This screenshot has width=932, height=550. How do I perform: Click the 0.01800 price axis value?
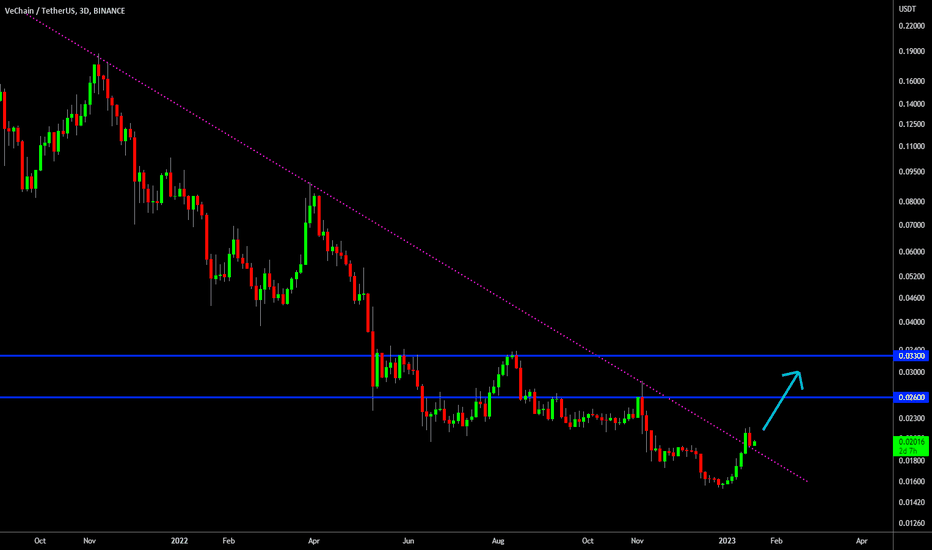click(912, 461)
